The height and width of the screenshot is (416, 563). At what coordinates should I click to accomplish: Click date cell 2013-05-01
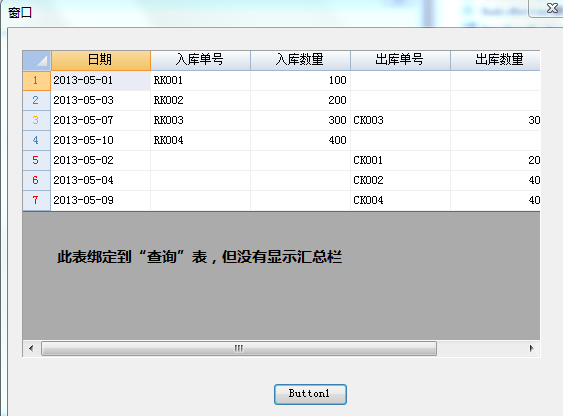[101, 81]
